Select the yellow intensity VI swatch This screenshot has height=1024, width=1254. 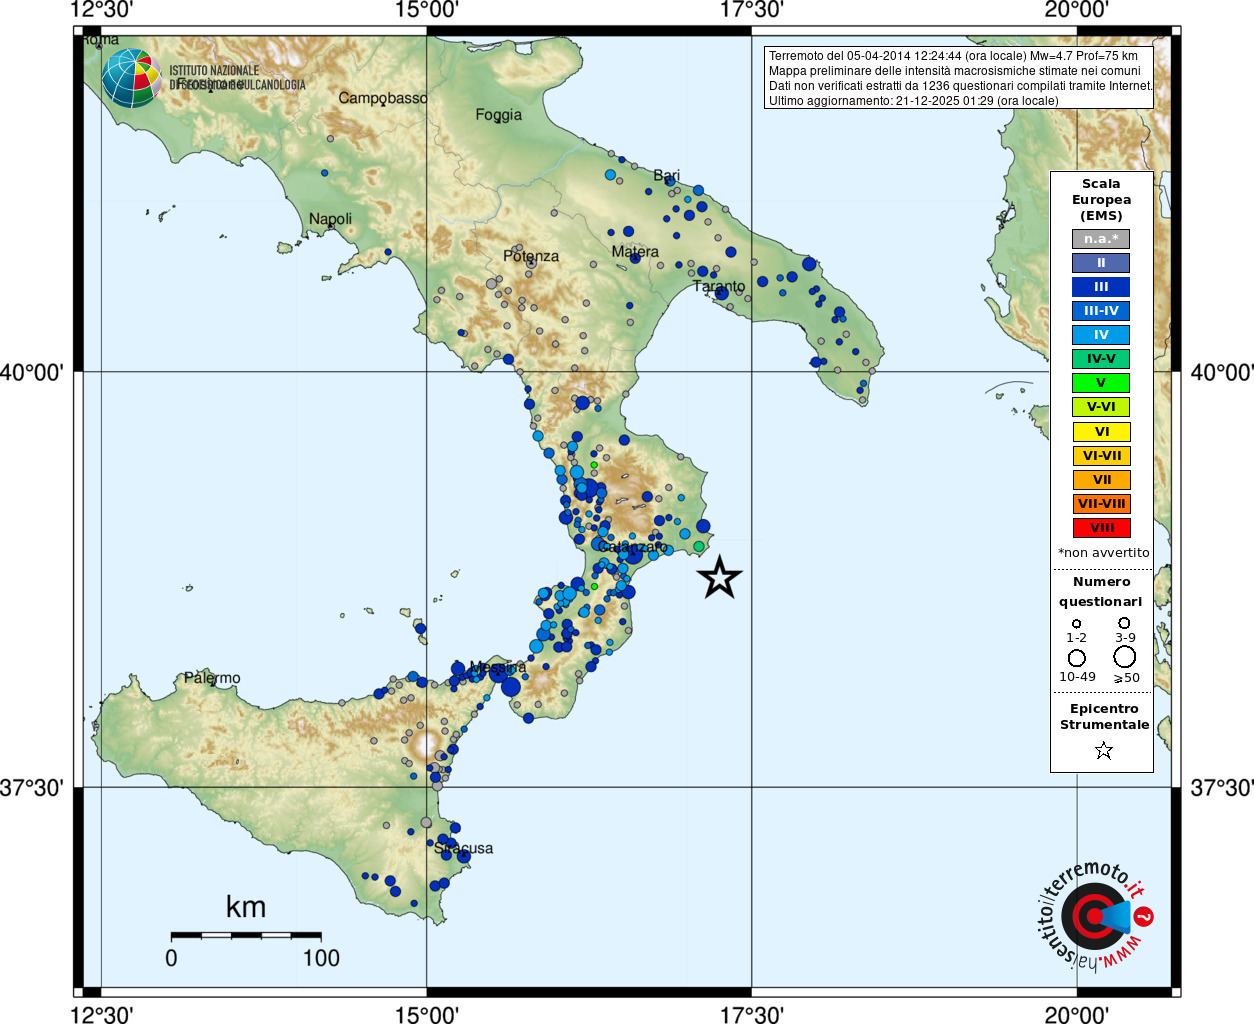coord(1101,432)
